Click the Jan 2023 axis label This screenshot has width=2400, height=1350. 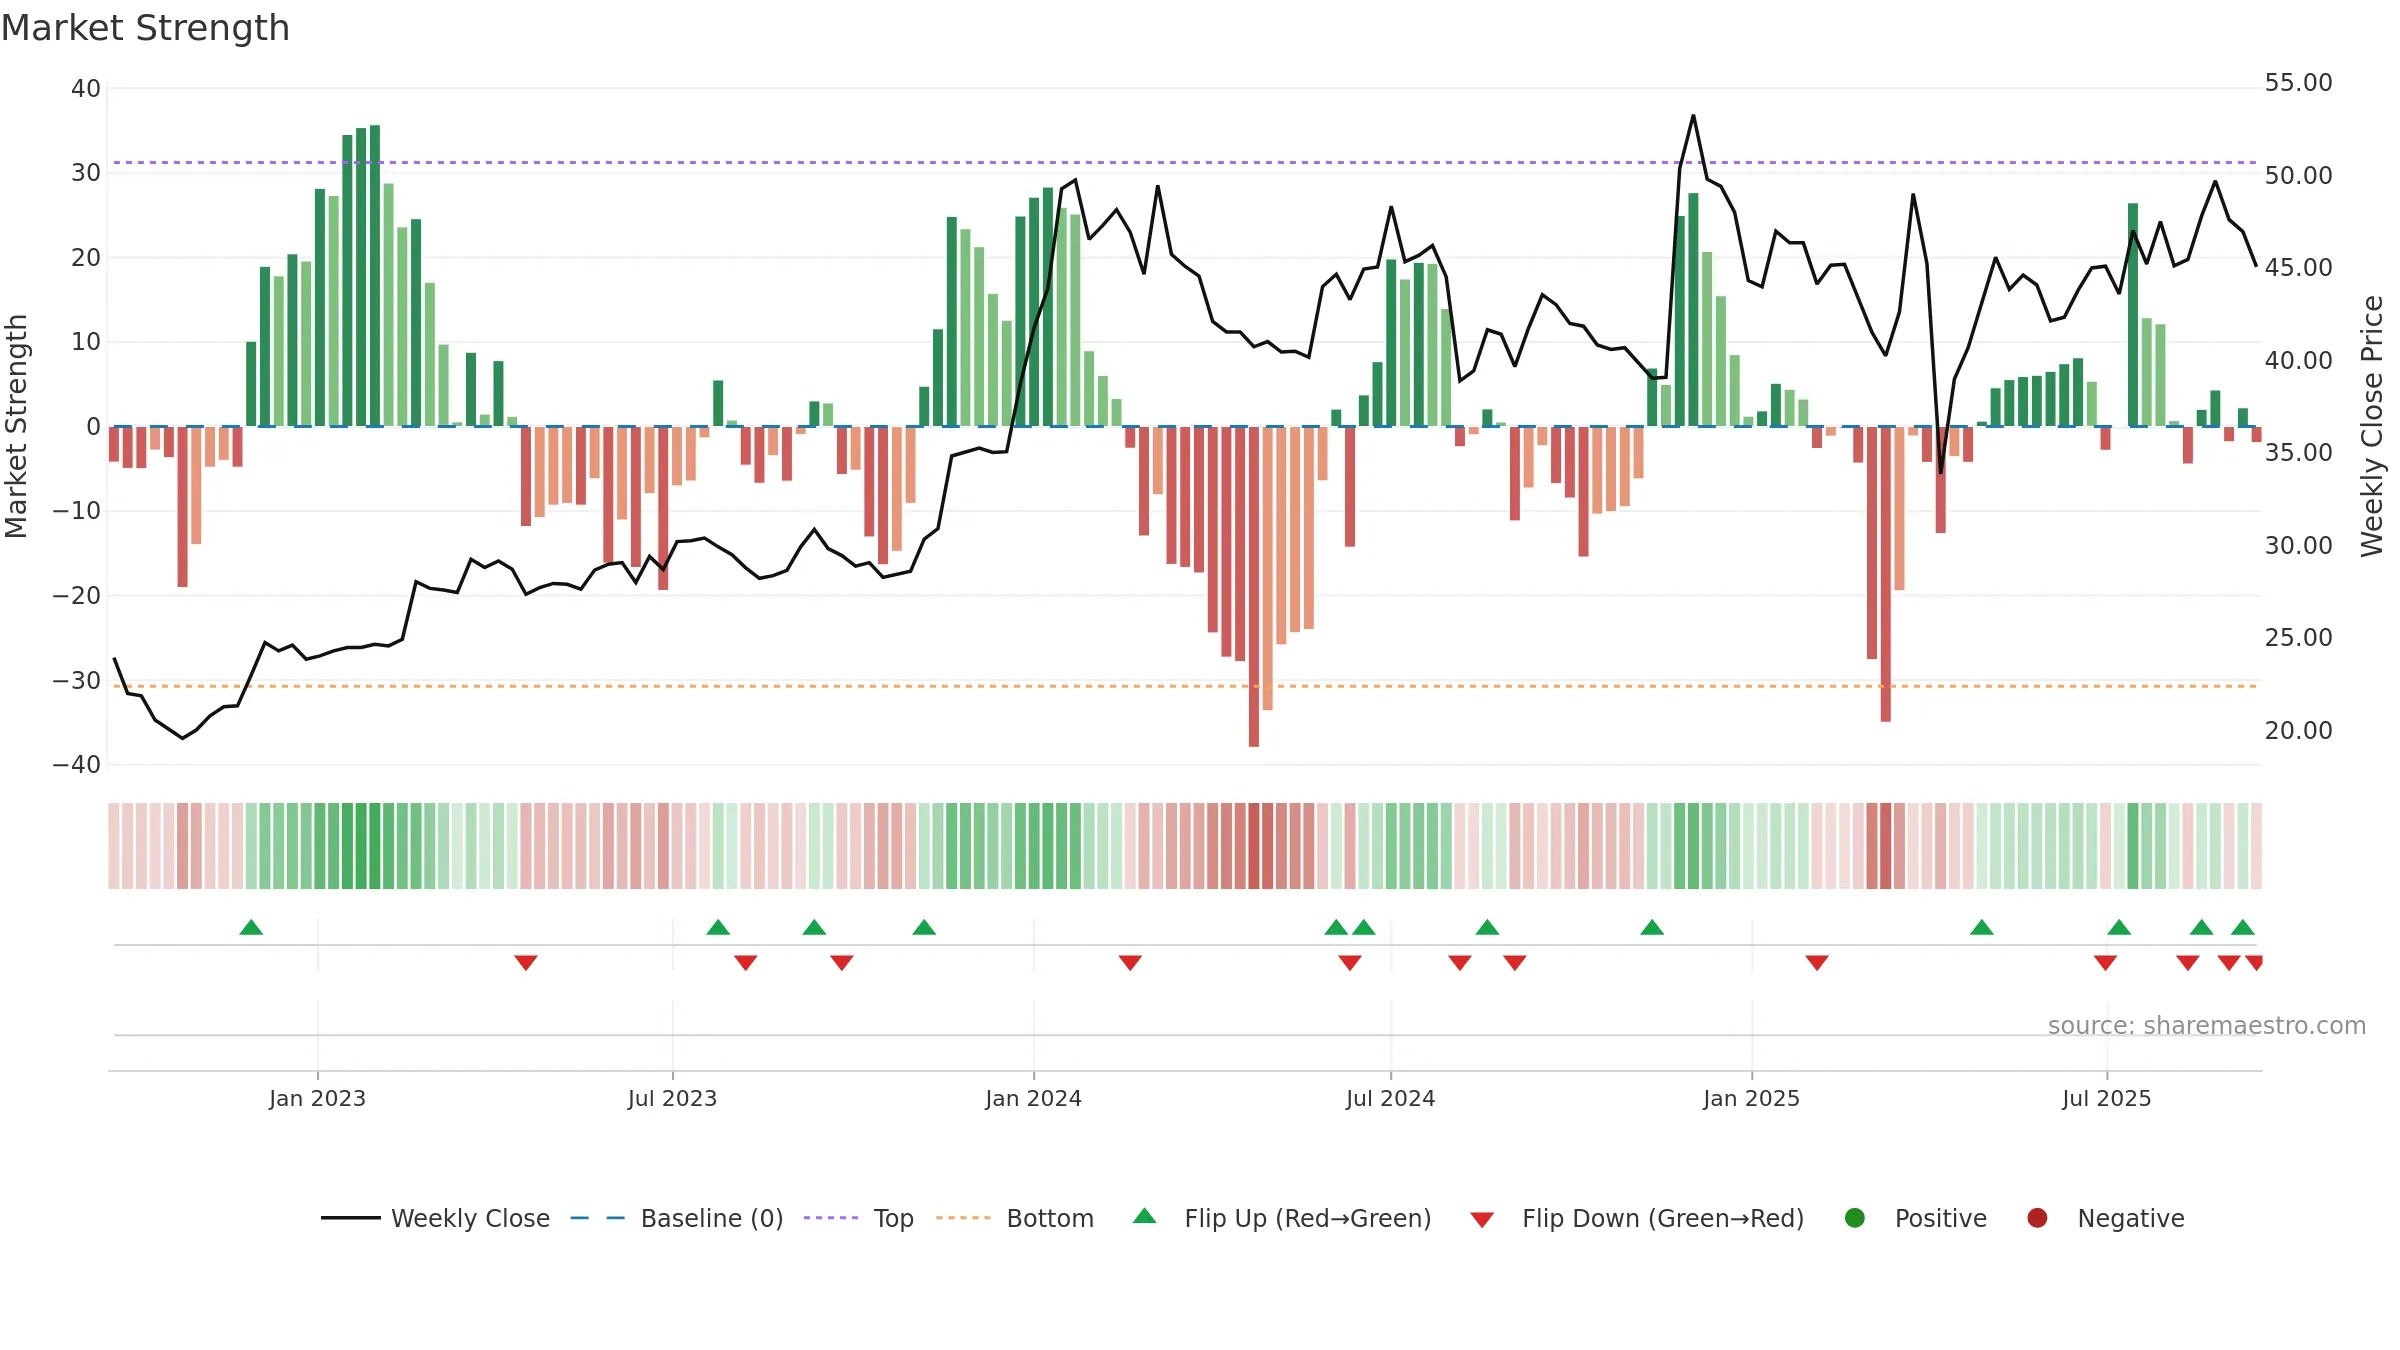point(317,1098)
